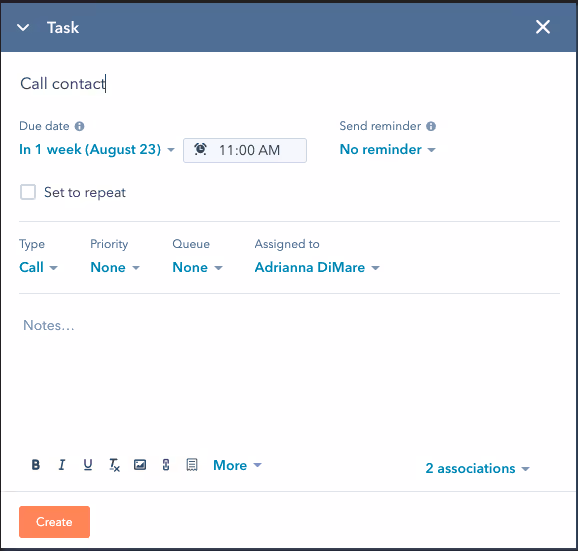The width and height of the screenshot is (578, 551).
Task: Change assignee Adrianna DiMare
Action: (x=317, y=267)
